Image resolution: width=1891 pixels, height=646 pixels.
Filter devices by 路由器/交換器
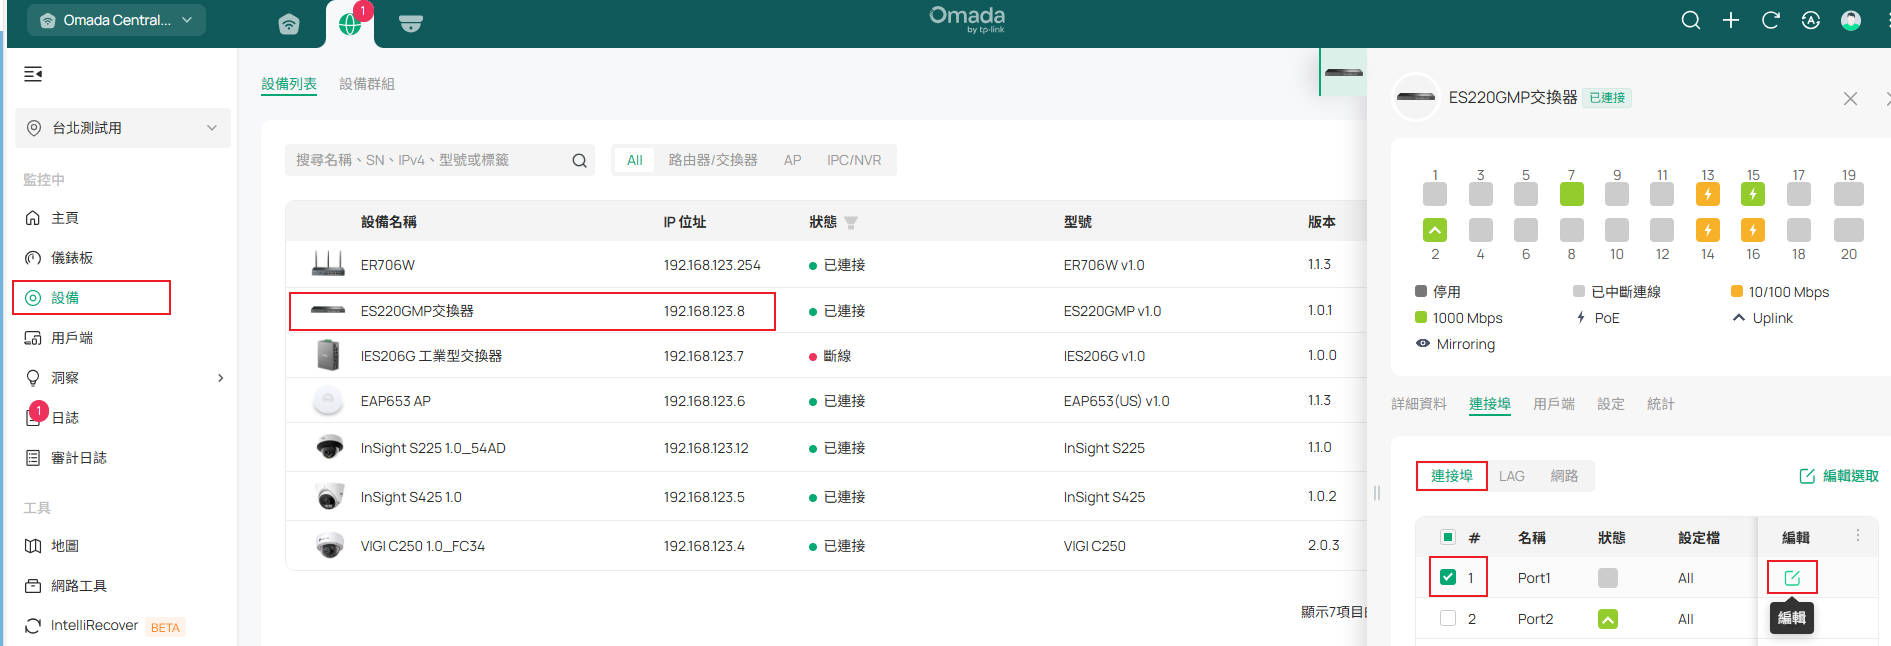713,160
